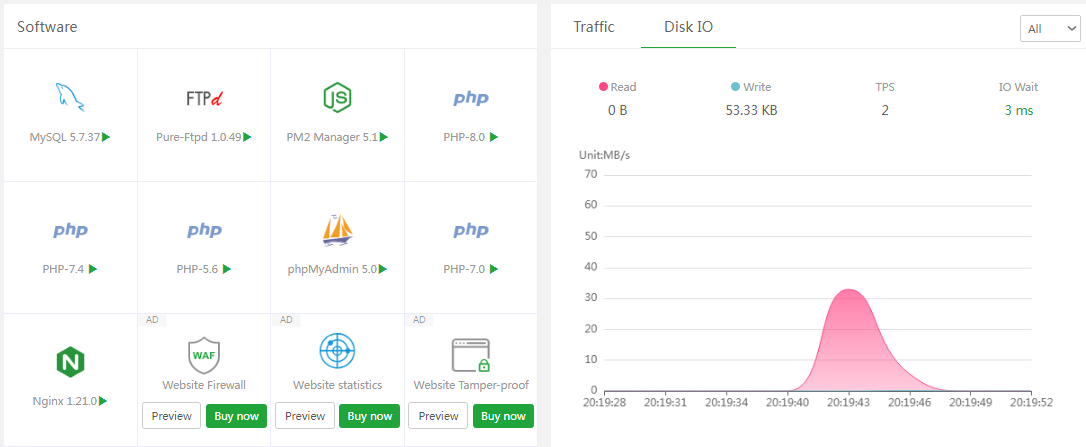This screenshot has width=1086, height=447.
Task: Click Preview under Website statistics
Action: tap(305, 416)
